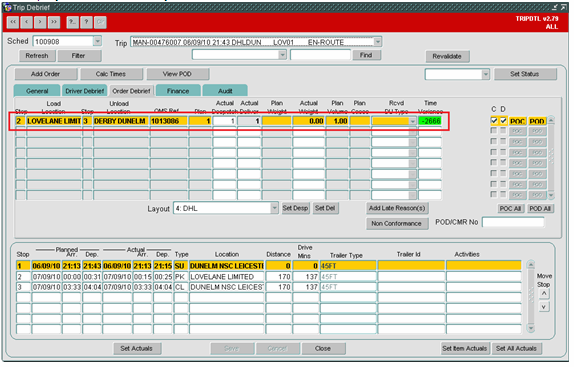Viewport: 574px width, 367px height.
Task: Go to last record with double-right arrow
Action: (54, 22)
